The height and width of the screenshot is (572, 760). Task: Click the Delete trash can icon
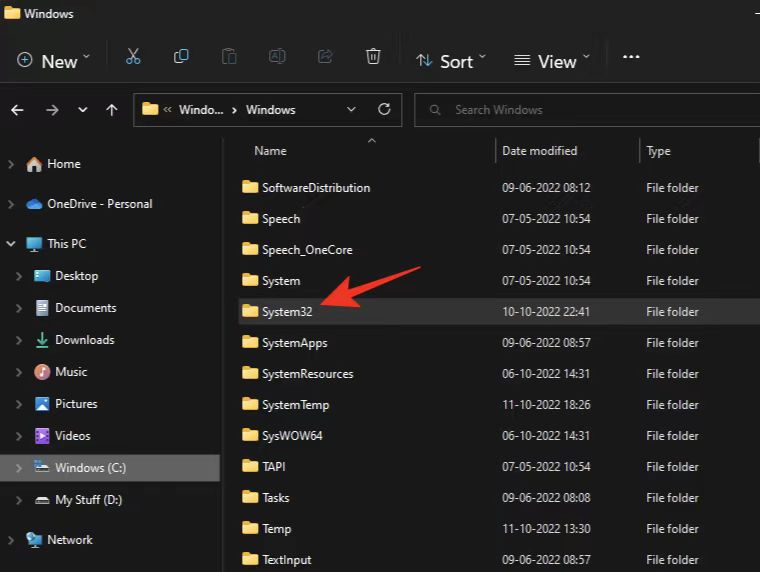(373, 57)
